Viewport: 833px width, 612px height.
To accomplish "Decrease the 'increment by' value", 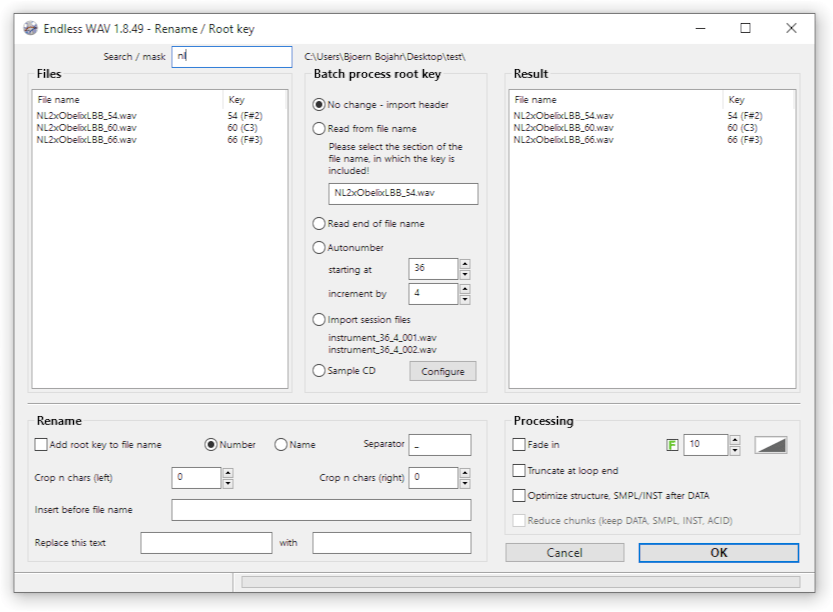I will [x=465, y=299].
